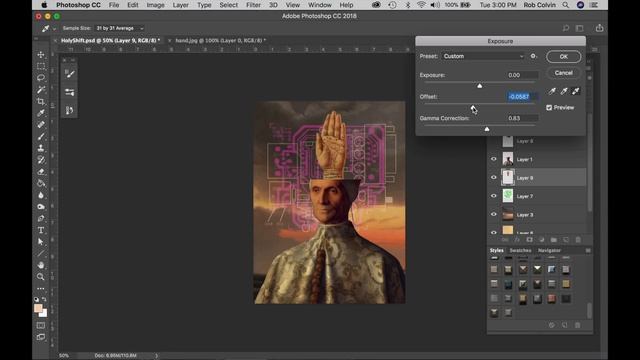This screenshot has height=360, width=640.
Task: Select the History Brush tool
Action: tap(41, 160)
